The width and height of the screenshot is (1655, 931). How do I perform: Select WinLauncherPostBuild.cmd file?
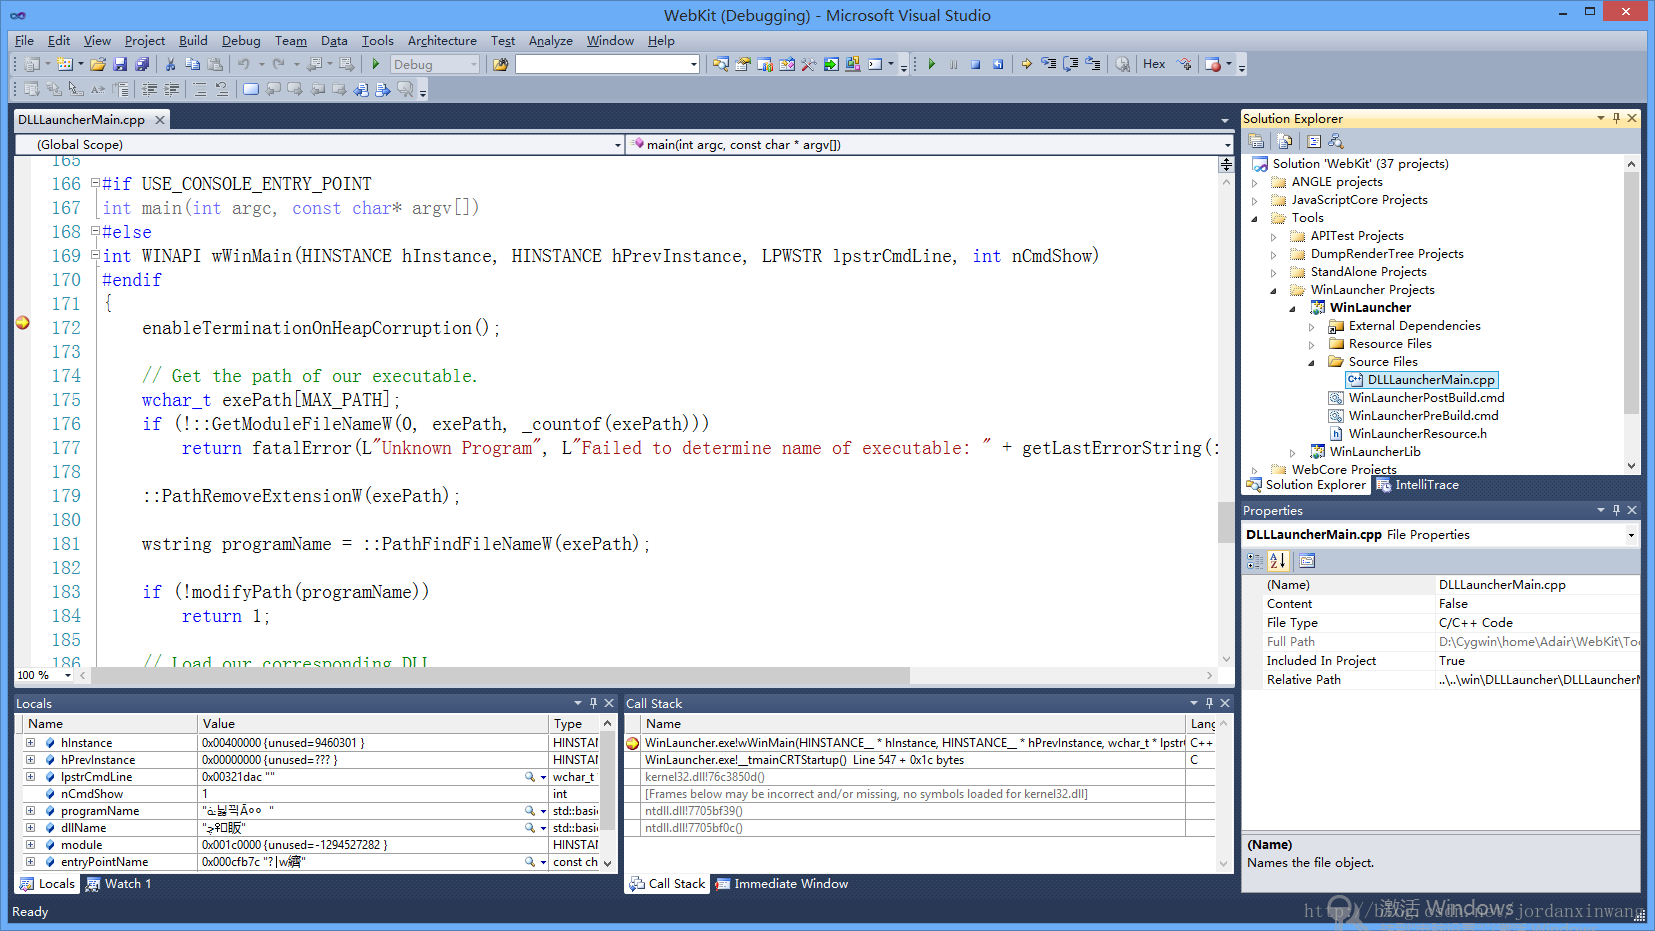point(1426,398)
